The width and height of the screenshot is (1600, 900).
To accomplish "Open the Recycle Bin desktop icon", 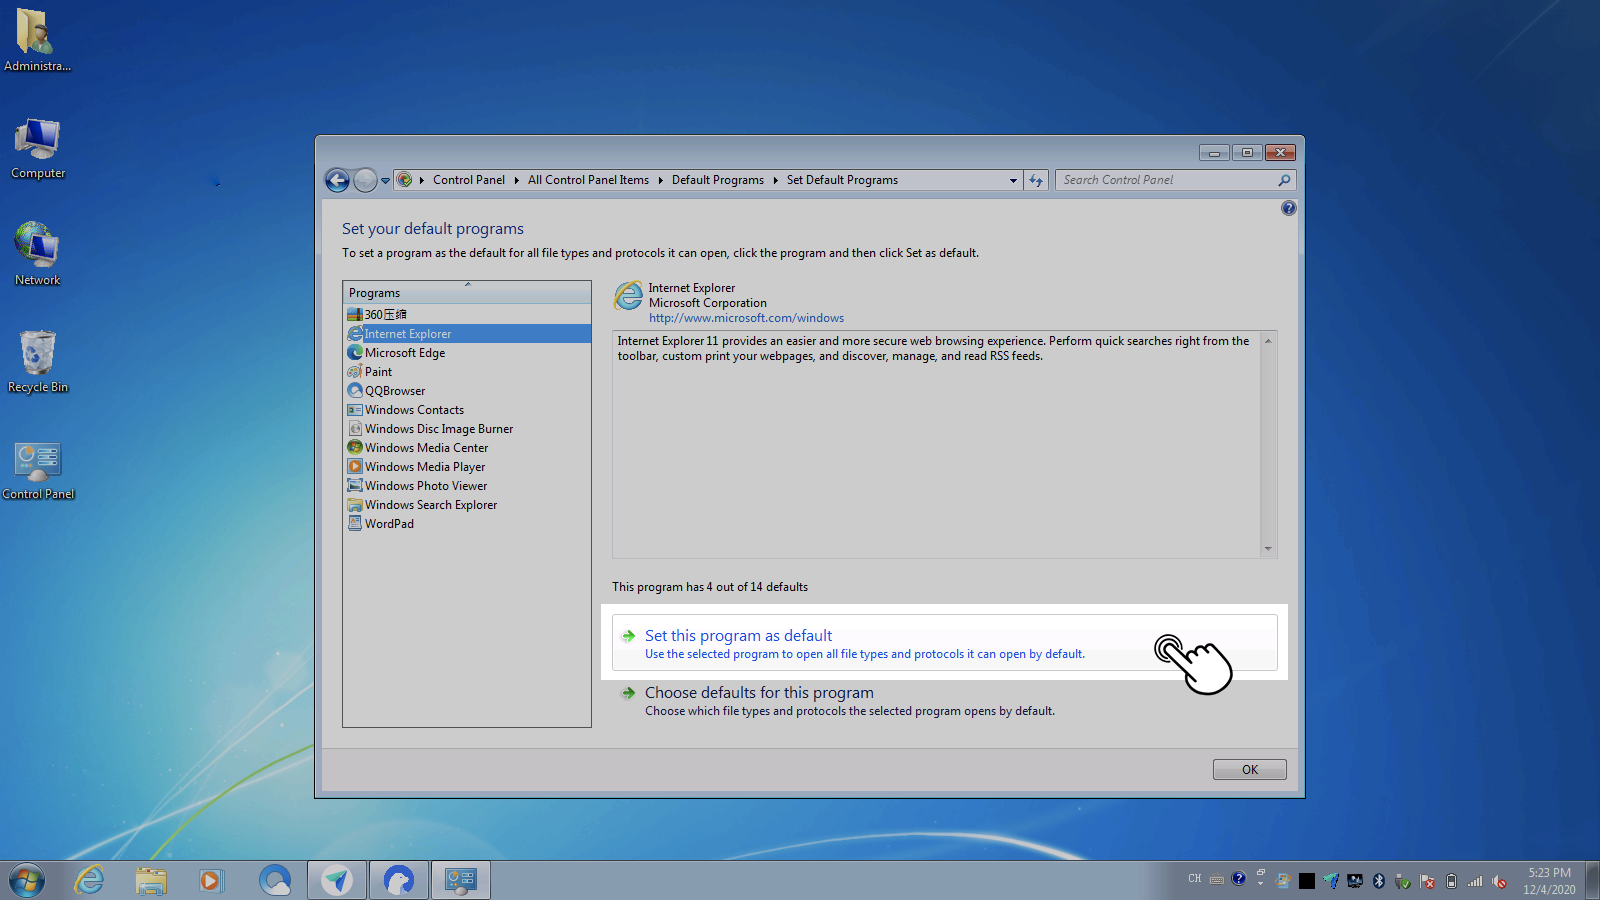I will pos(38,362).
